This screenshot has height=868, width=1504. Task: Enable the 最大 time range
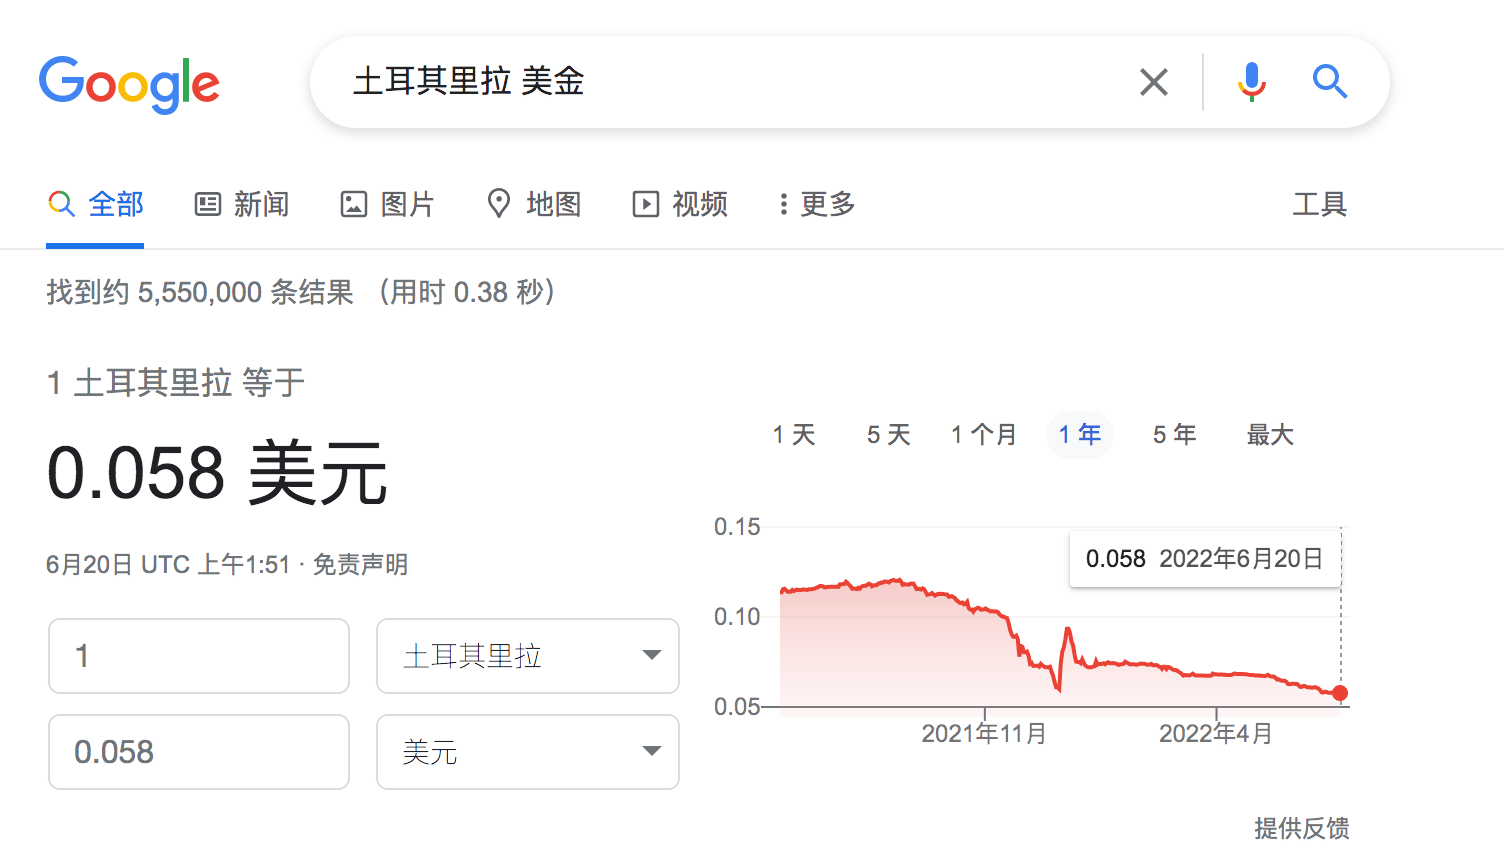(x=1269, y=434)
